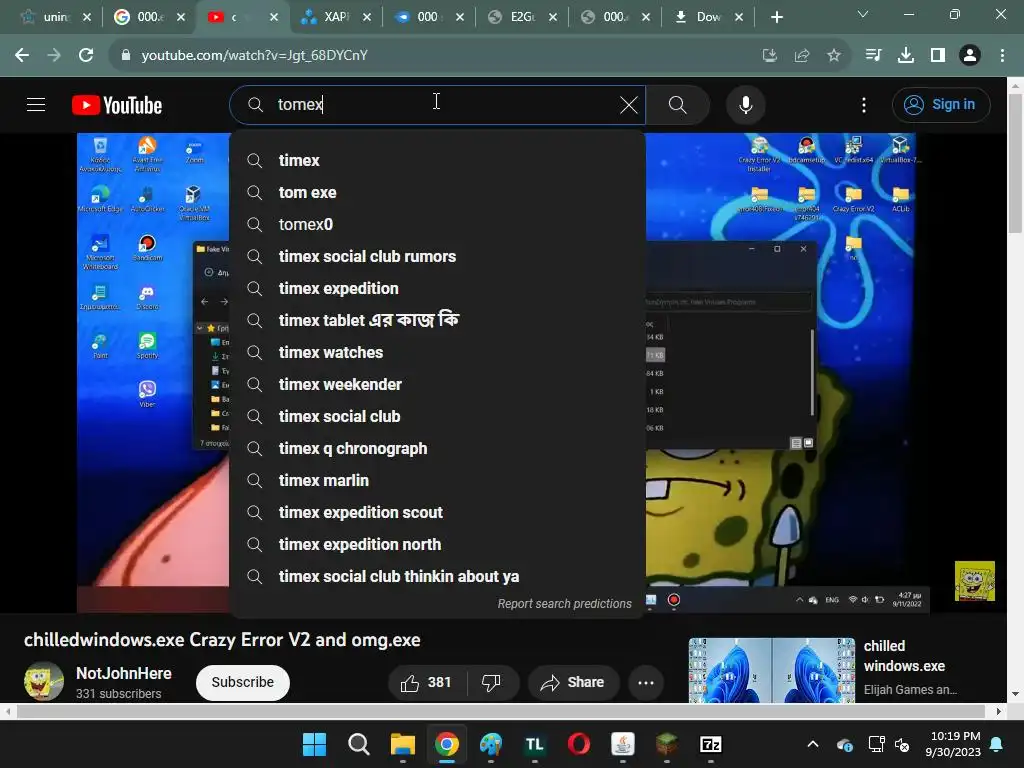Click the Share button
Viewport: 1024px width, 768px height.
pyautogui.click(x=573, y=682)
